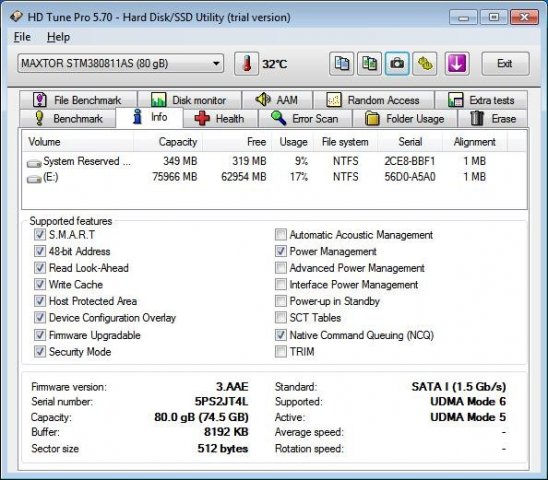The width and height of the screenshot is (548, 480).
Task: Toggle the Host Protected Area checkbox
Action: click(39, 301)
